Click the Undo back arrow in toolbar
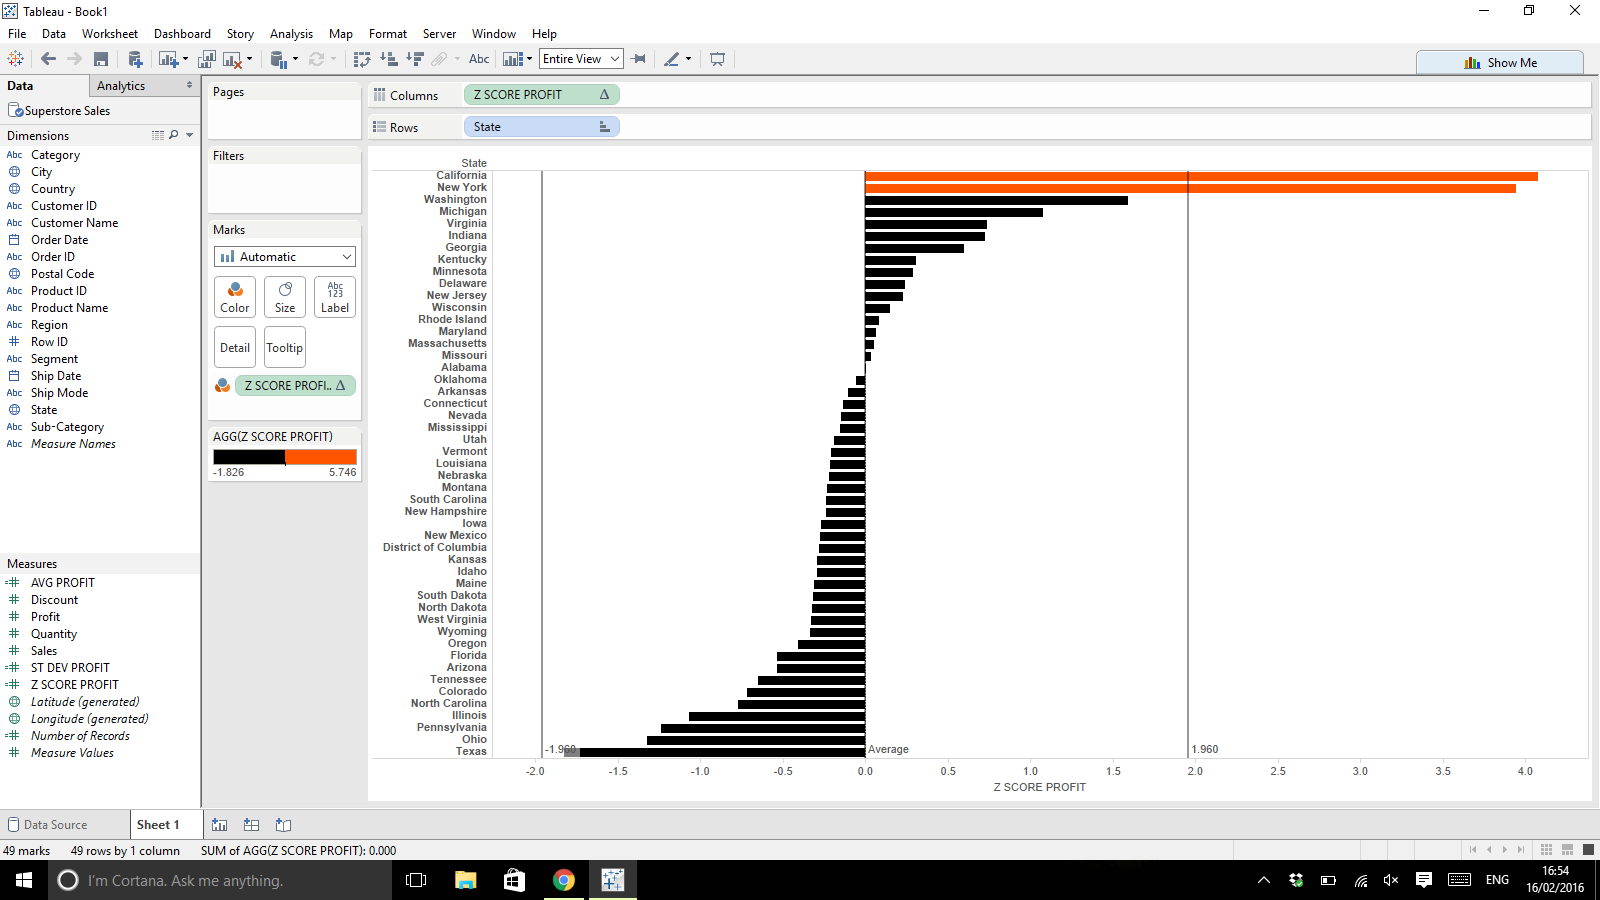The height and width of the screenshot is (900, 1600). pos(48,59)
